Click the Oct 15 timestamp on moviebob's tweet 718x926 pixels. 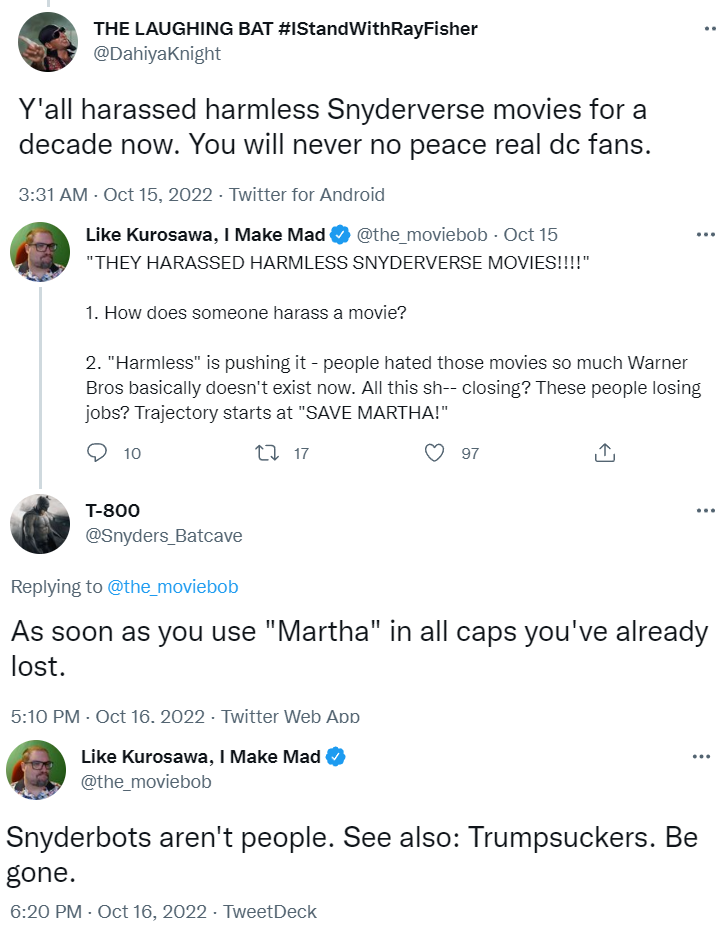tap(530, 235)
